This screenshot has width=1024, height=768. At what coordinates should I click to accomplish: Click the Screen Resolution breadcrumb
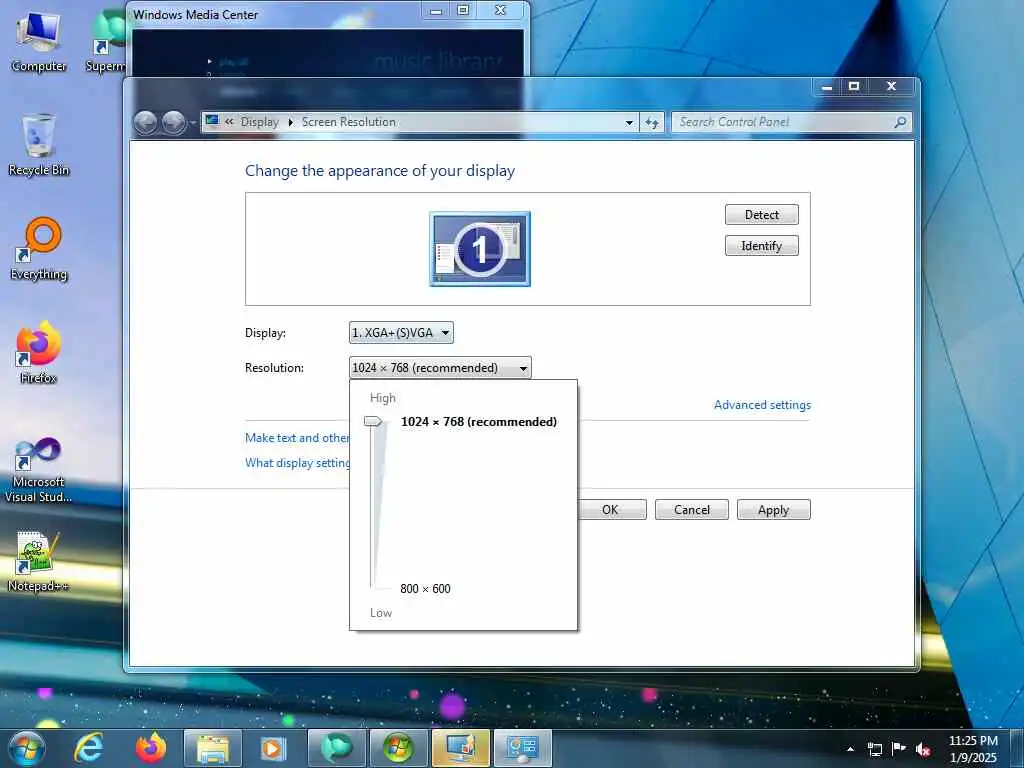349,122
